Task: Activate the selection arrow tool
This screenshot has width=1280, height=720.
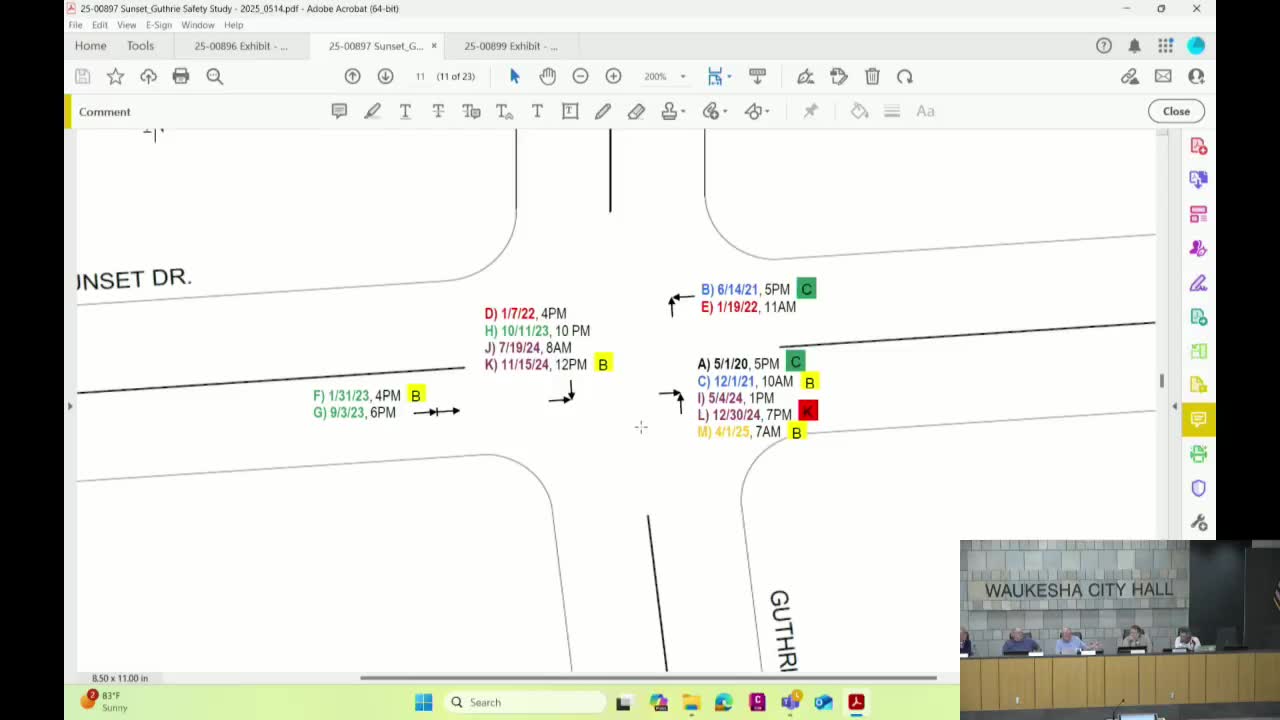Action: tap(514, 77)
